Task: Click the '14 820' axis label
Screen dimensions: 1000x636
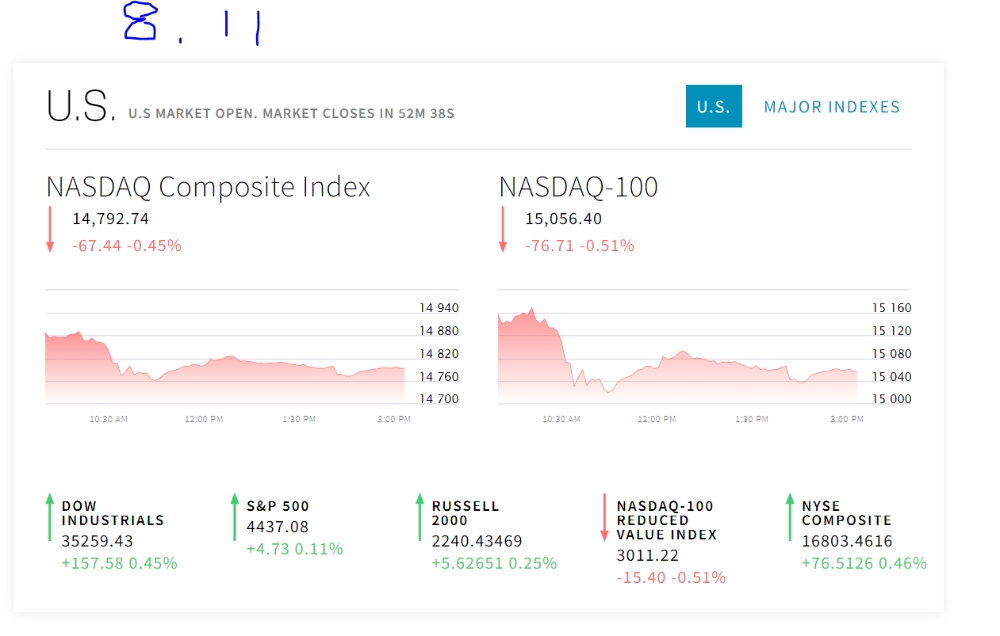Action: tap(439, 354)
